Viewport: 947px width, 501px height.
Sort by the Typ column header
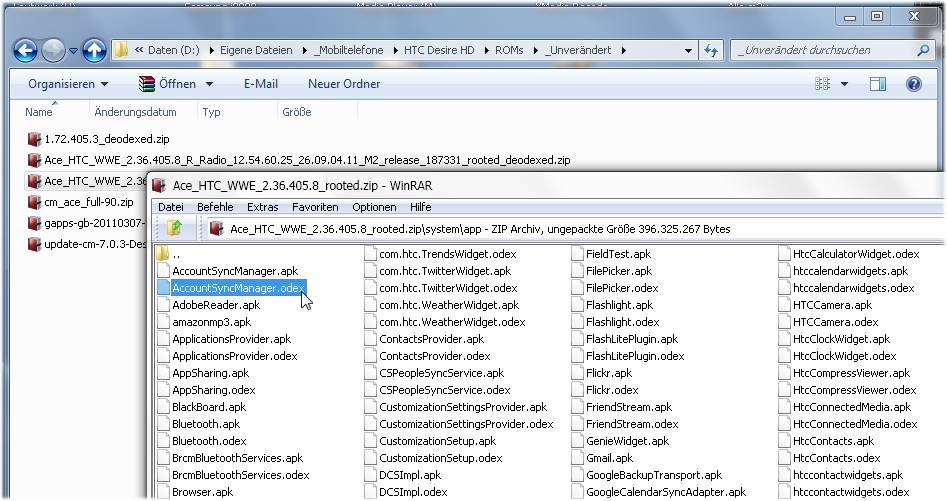pos(211,112)
